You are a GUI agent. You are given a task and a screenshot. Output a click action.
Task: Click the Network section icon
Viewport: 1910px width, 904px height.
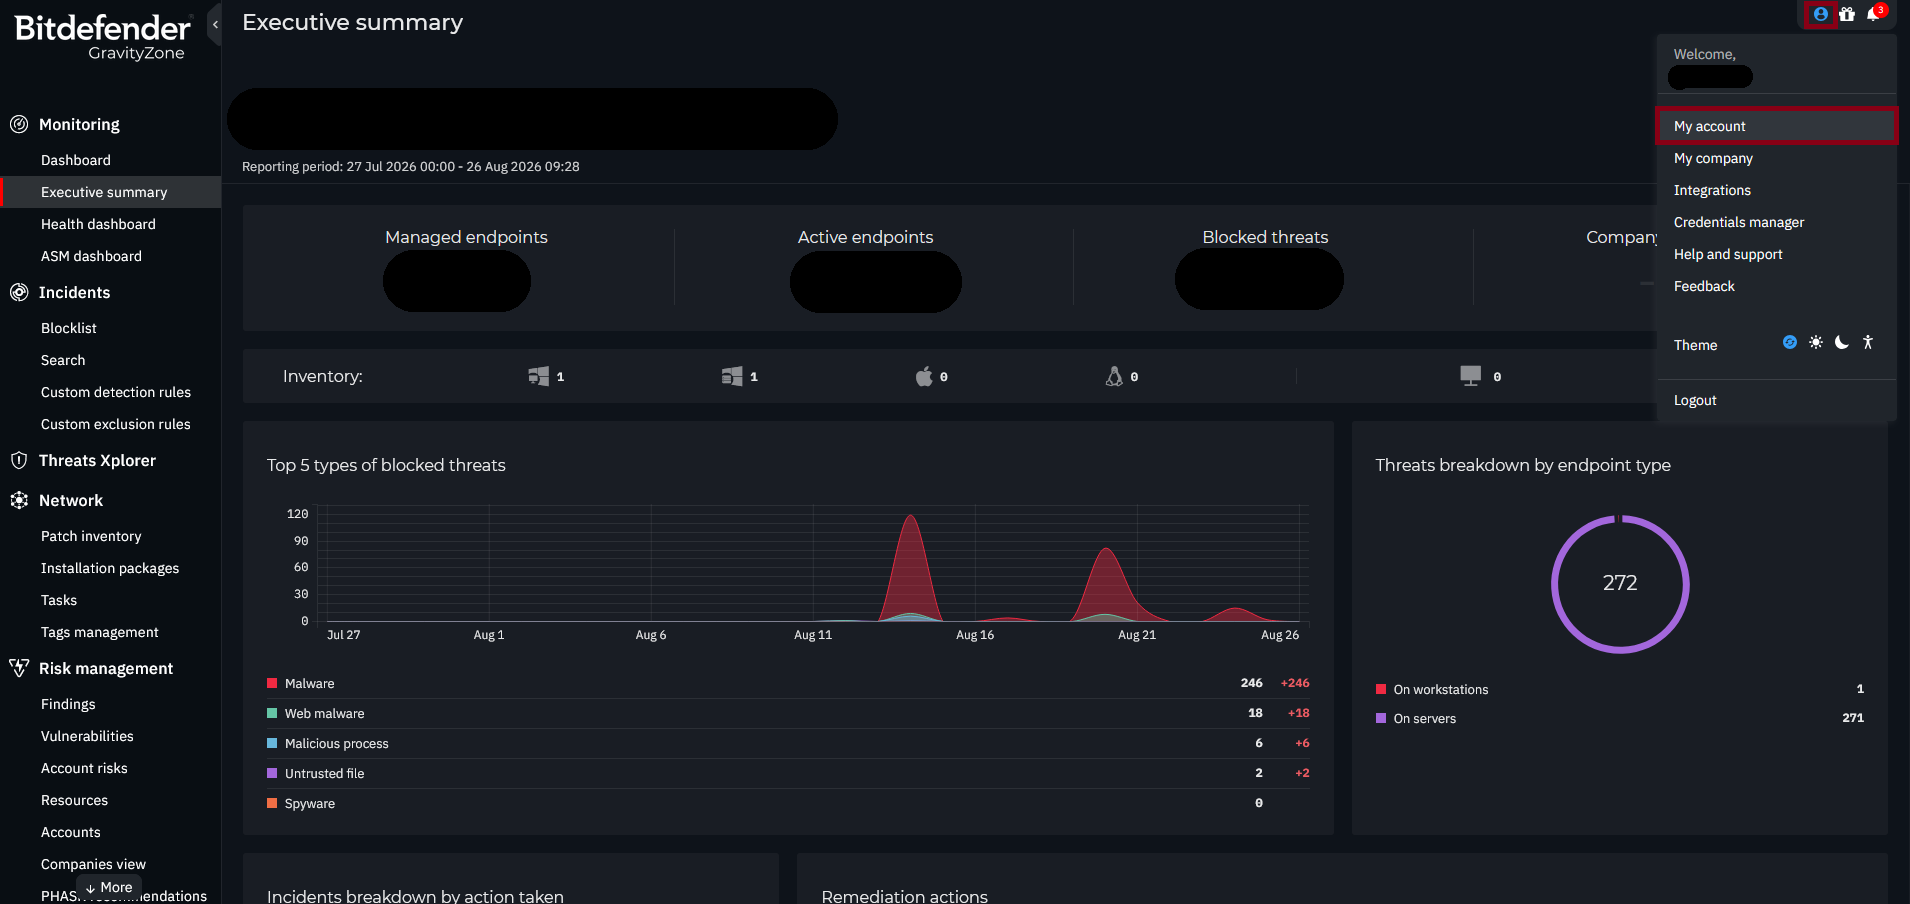coord(19,500)
